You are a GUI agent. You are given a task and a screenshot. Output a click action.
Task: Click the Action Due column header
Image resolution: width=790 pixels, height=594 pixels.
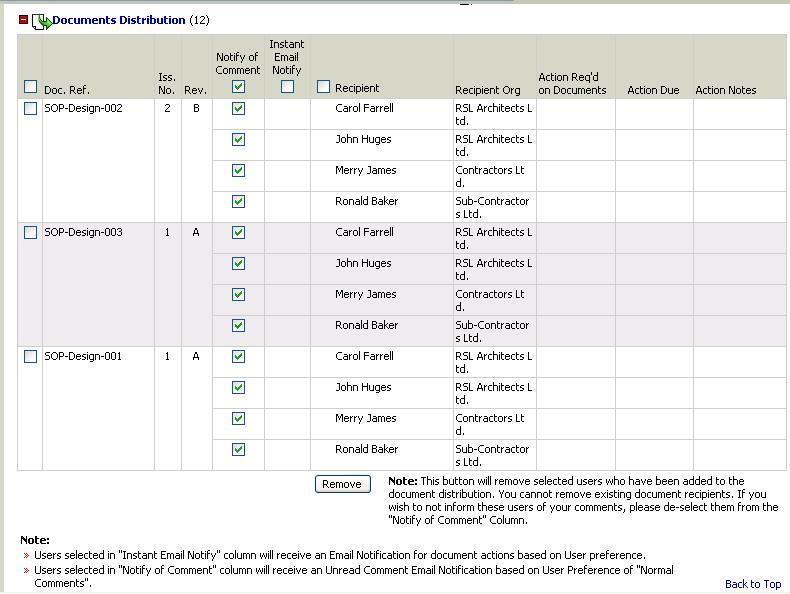click(x=653, y=90)
